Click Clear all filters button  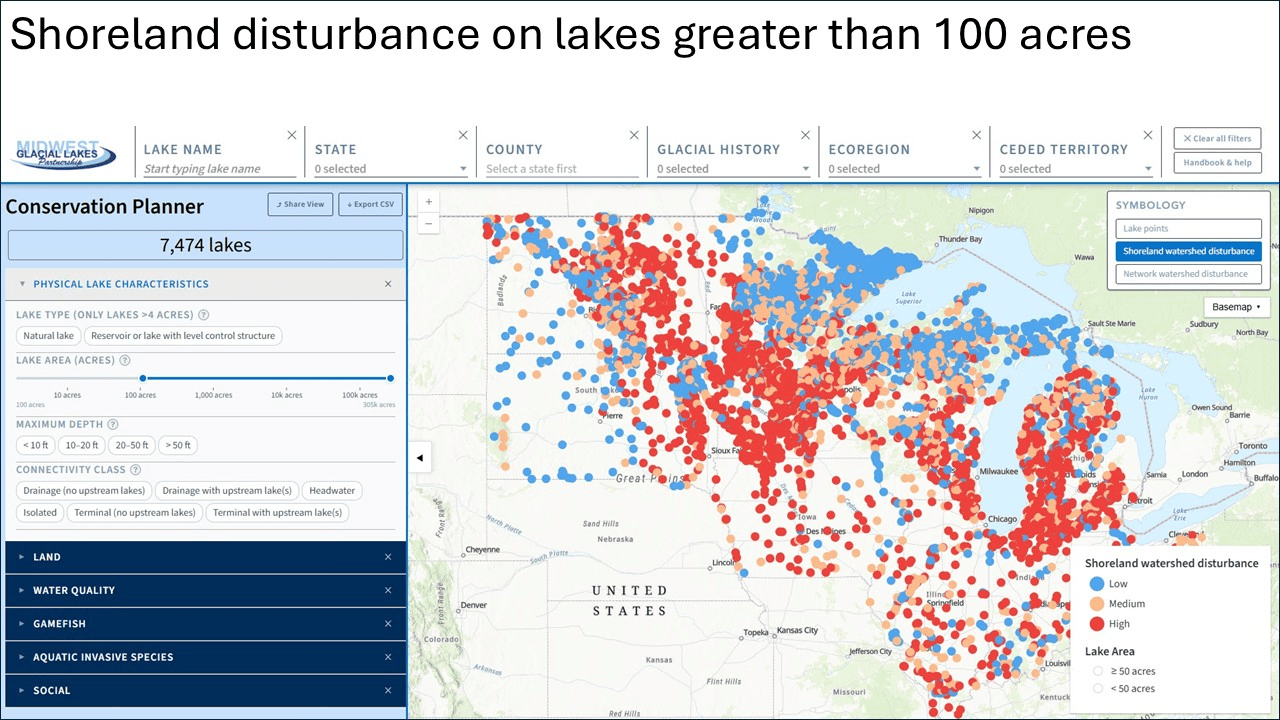point(1217,139)
